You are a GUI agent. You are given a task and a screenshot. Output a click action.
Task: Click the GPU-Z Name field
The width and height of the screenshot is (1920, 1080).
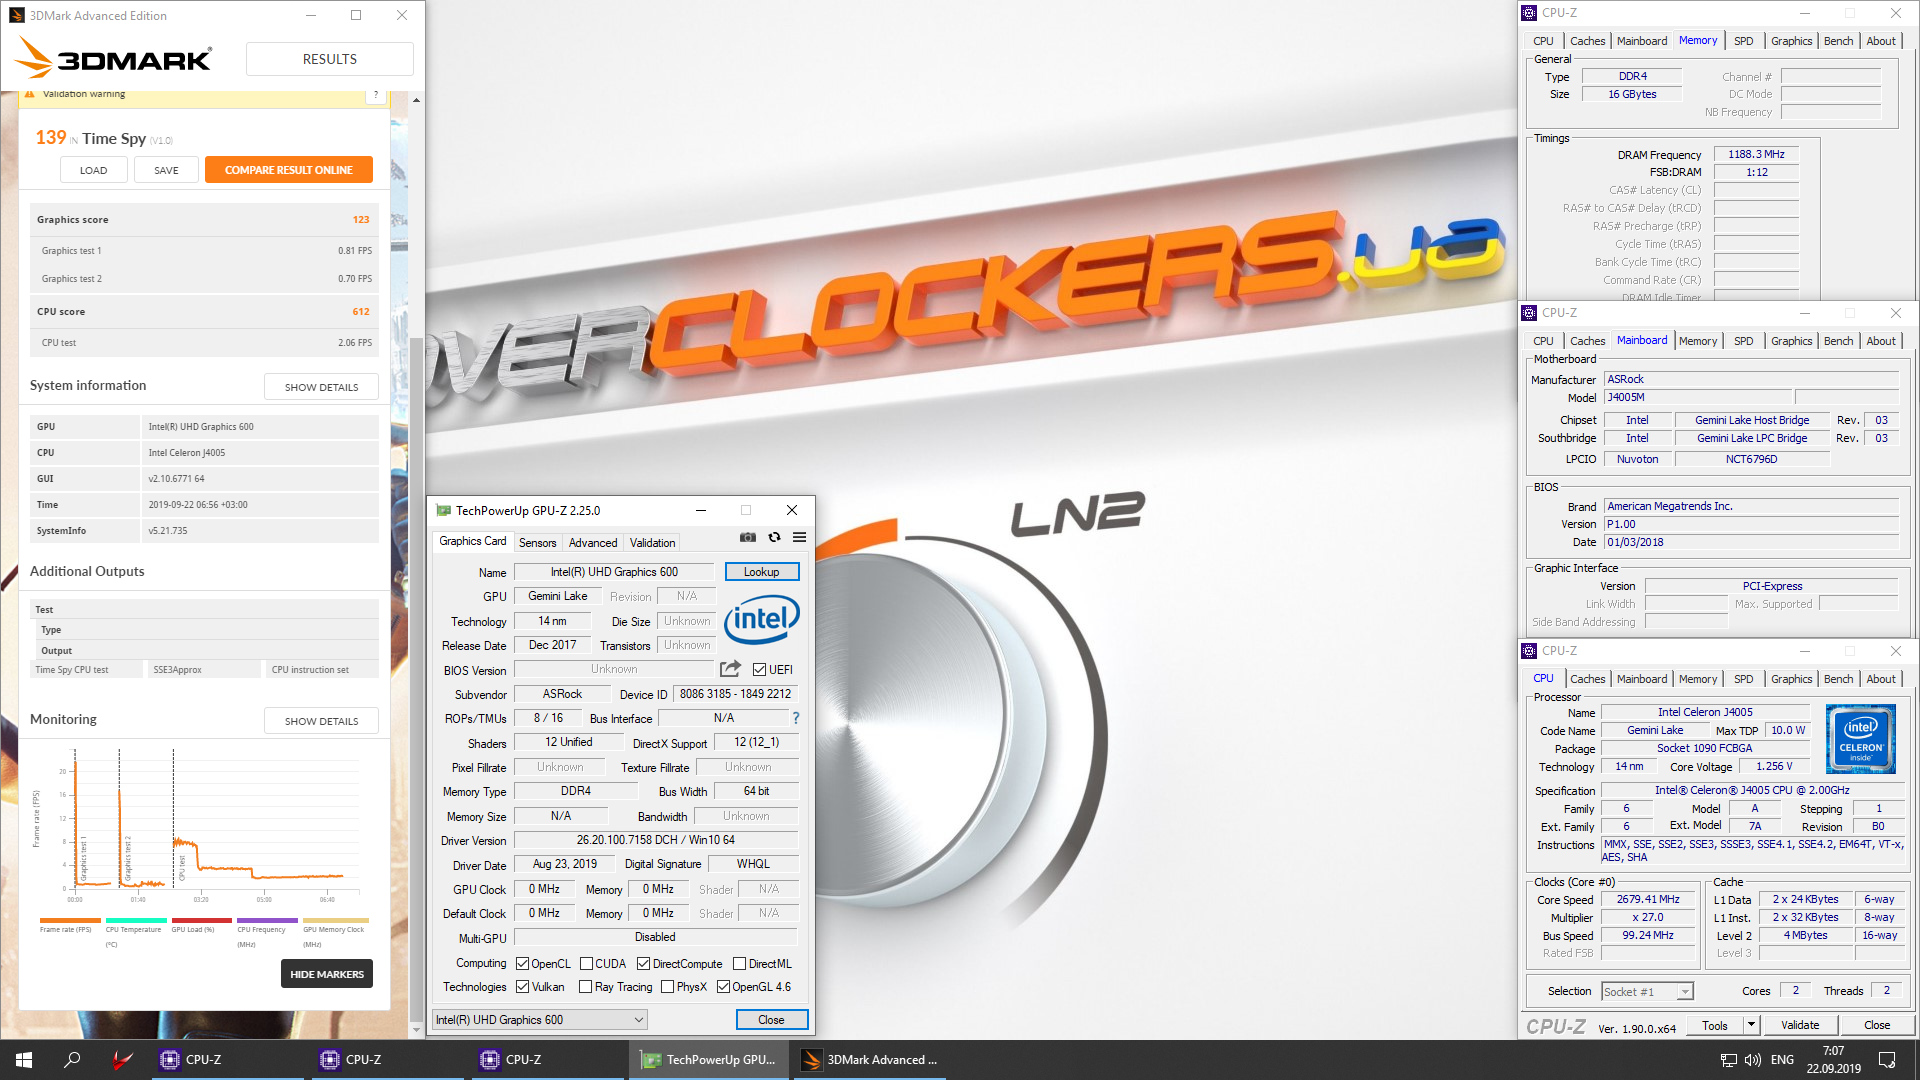(614, 572)
